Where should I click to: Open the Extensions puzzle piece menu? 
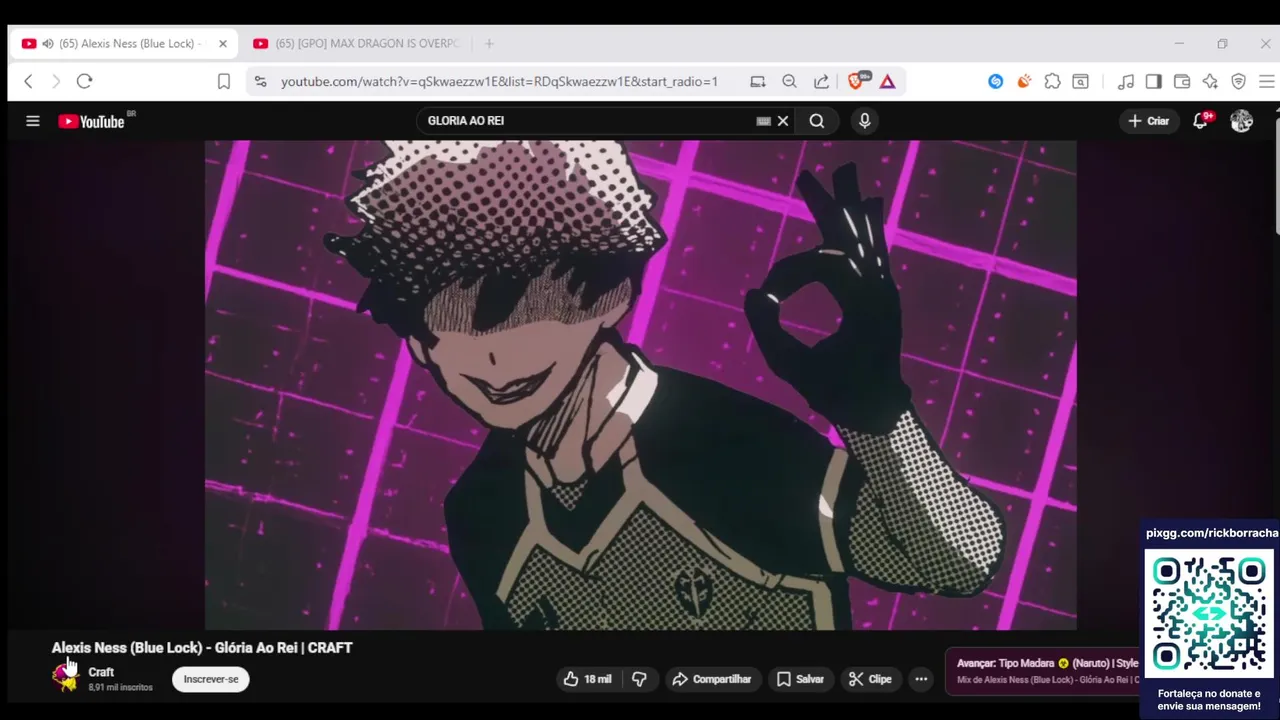[x=1052, y=82]
